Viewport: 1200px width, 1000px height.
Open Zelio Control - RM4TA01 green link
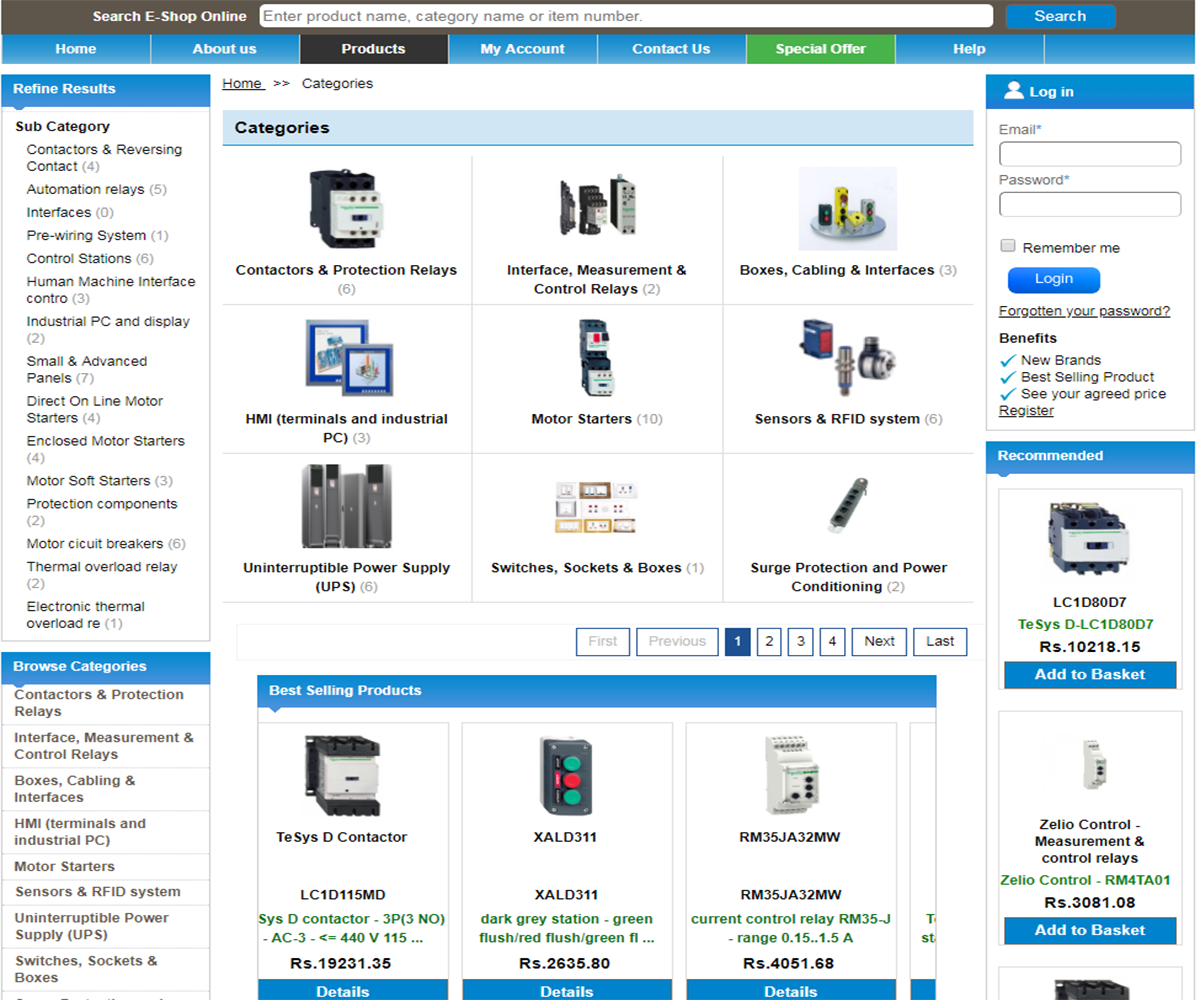1085,880
